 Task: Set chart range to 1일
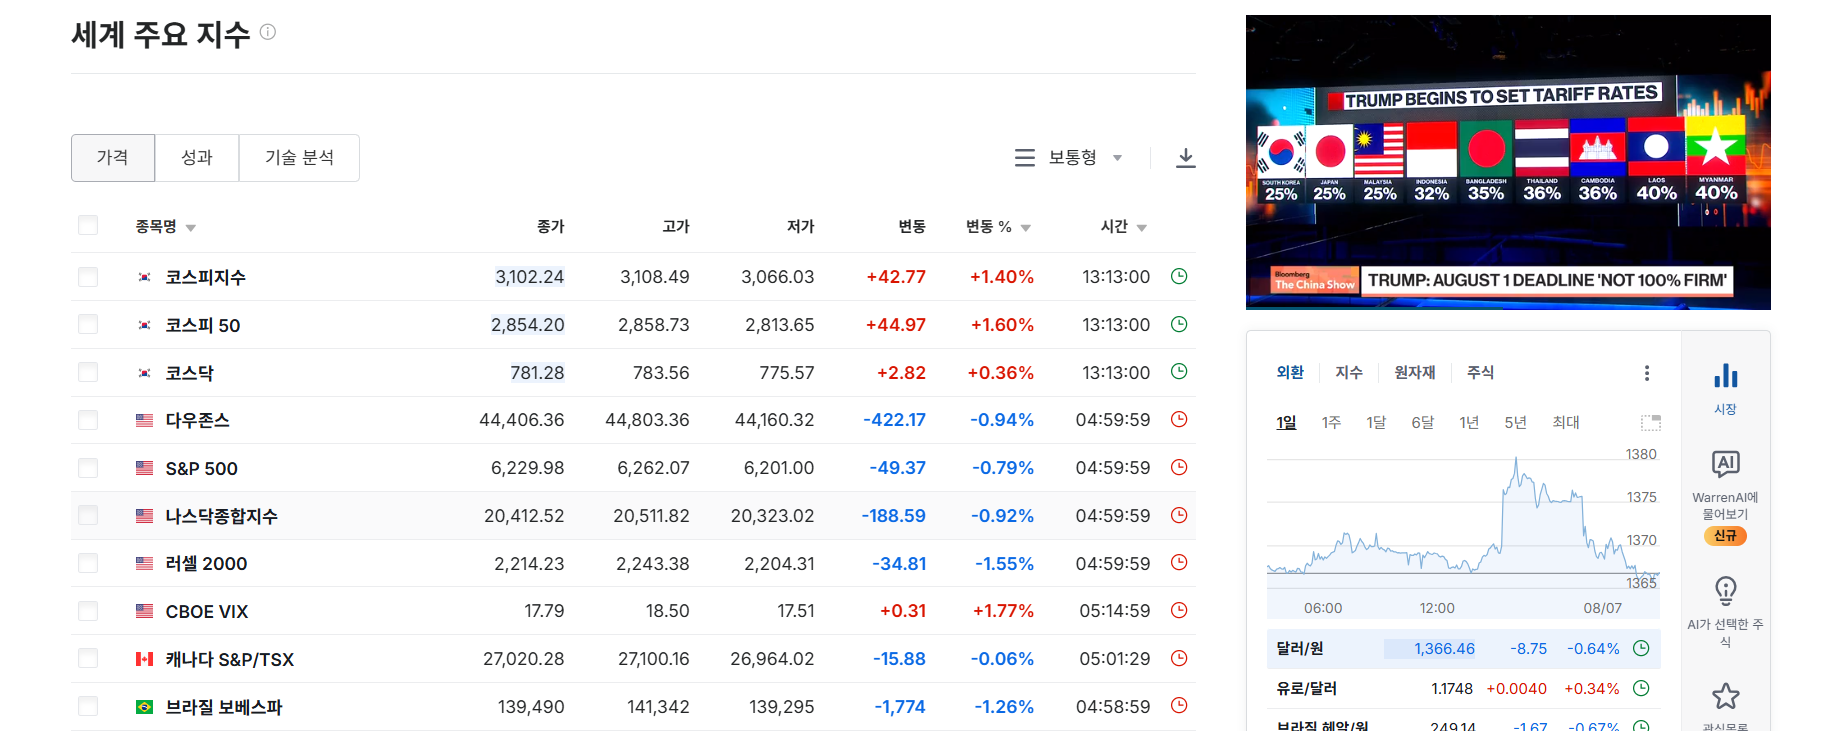pos(1286,422)
